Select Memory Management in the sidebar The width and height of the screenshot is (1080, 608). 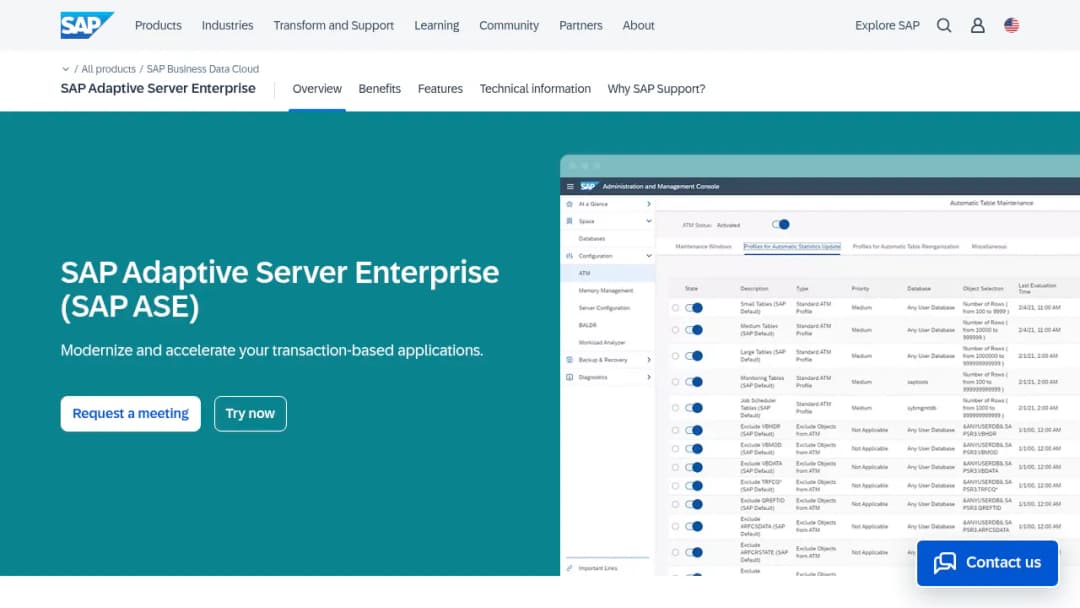(605, 291)
